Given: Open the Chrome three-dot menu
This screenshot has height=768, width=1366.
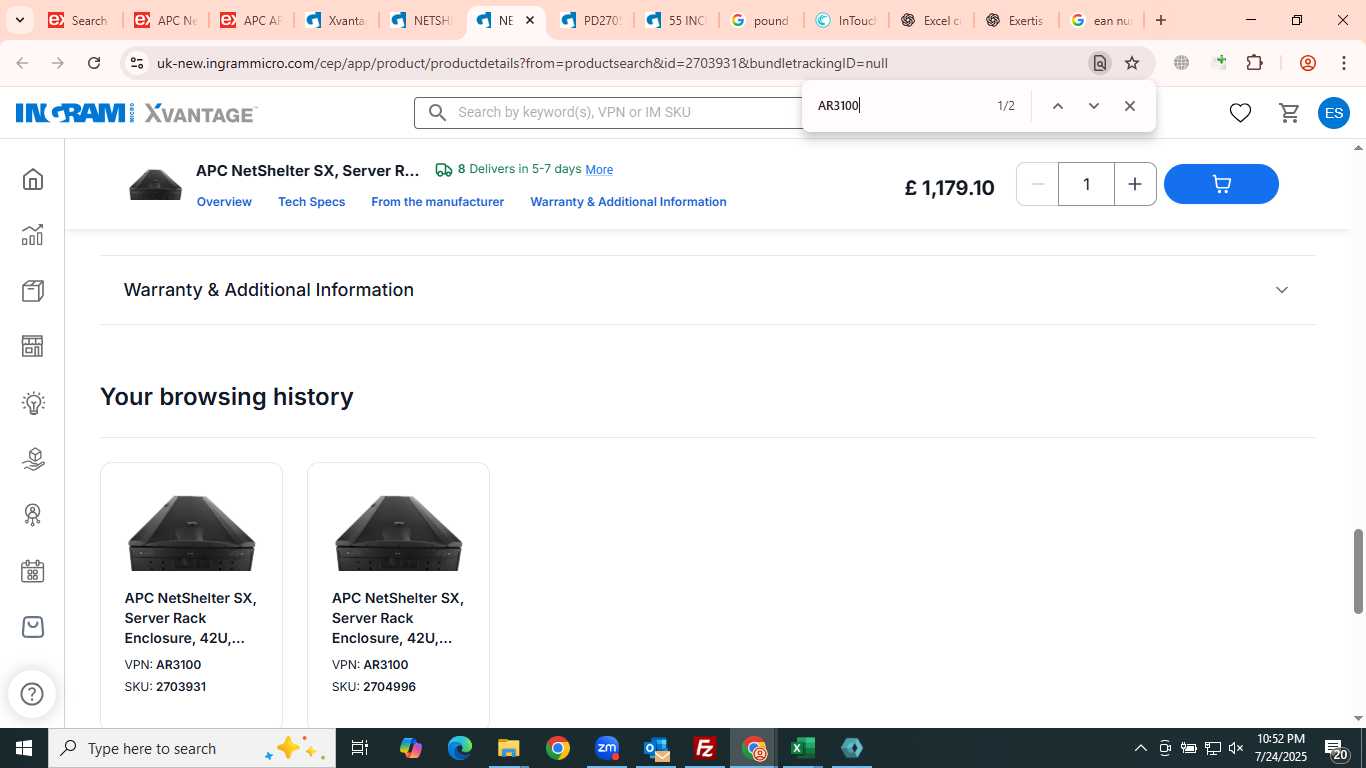Looking at the screenshot, I should (x=1343, y=63).
